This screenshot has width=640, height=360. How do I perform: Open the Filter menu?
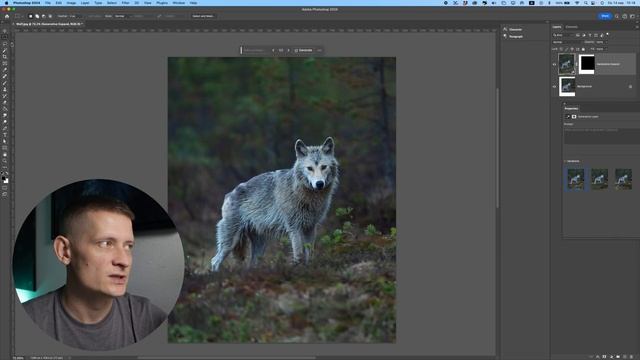click(125, 3)
